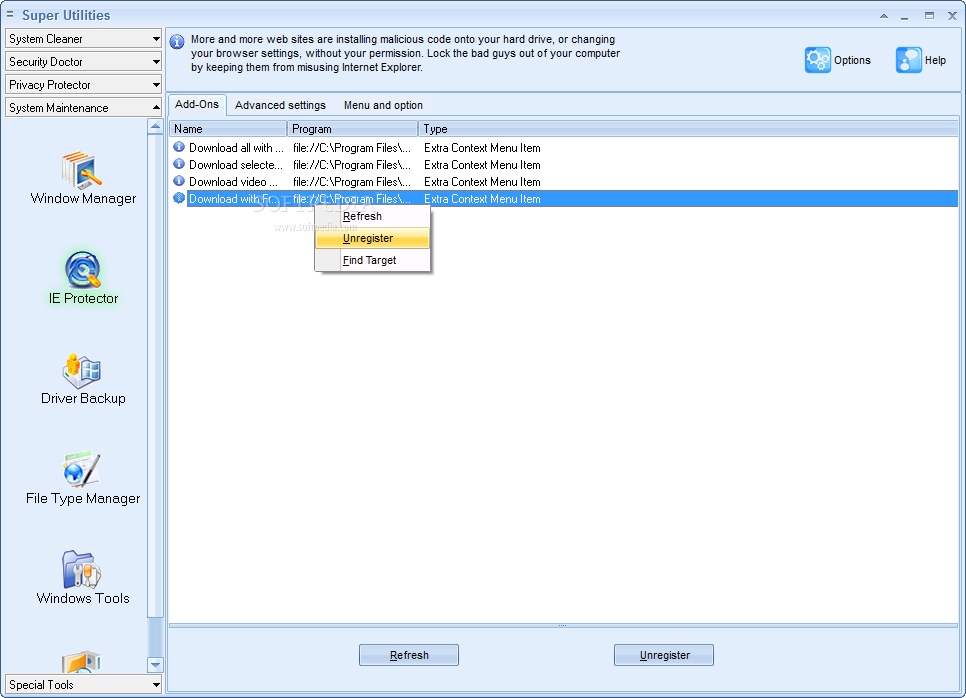Switch to the Add-Ons tab
This screenshot has width=966, height=698.
pos(197,104)
